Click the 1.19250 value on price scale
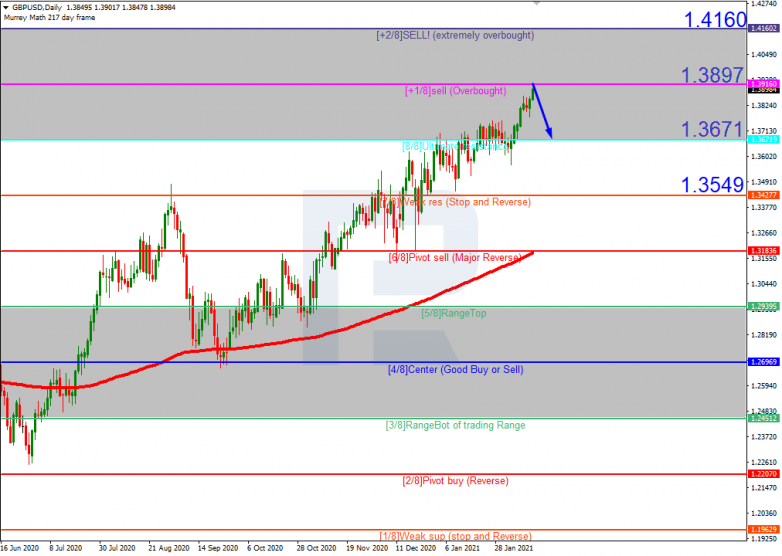782x556 pixels. click(764, 539)
